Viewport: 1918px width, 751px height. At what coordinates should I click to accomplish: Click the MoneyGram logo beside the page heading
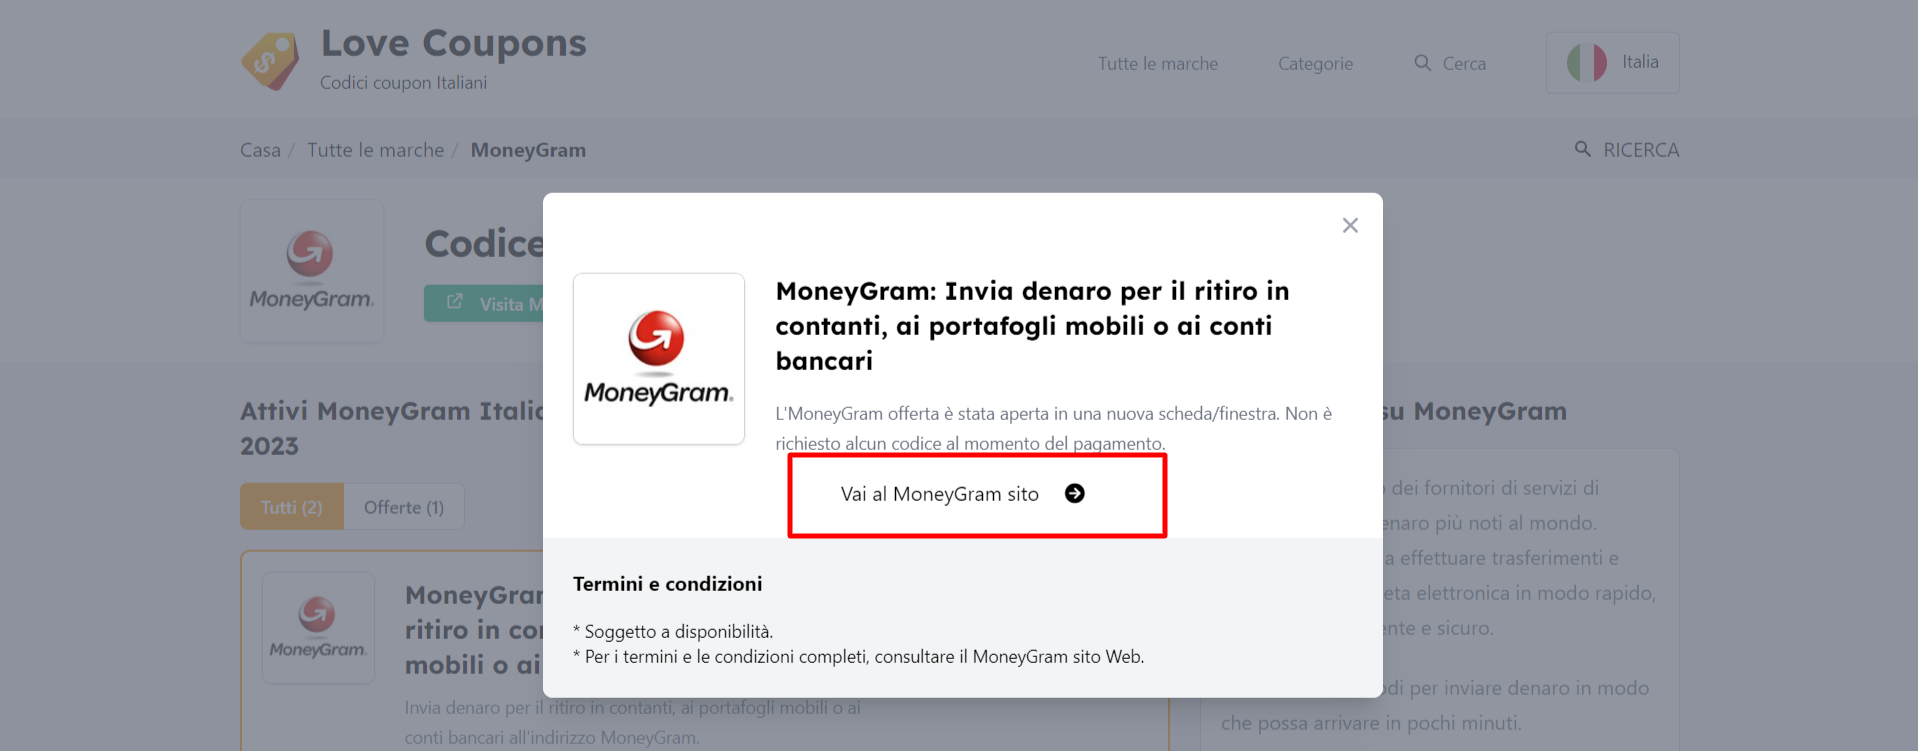pyautogui.click(x=312, y=271)
